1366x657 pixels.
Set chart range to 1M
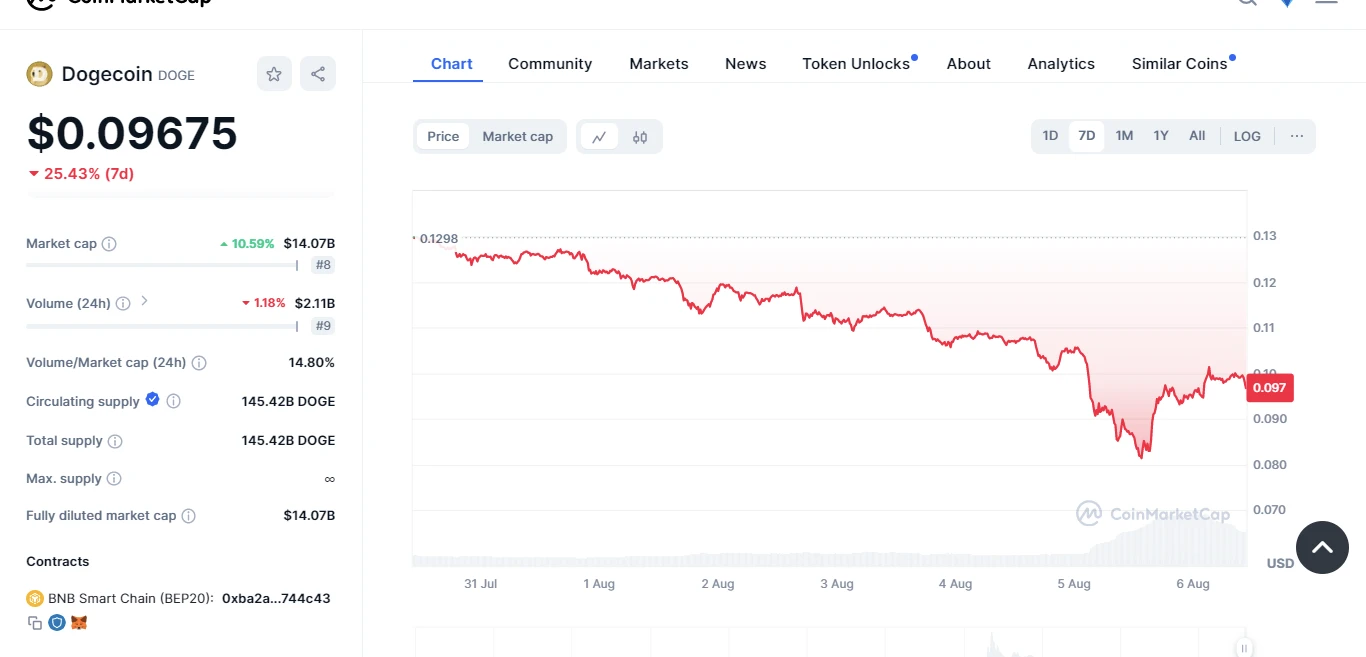pyautogui.click(x=1124, y=136)
